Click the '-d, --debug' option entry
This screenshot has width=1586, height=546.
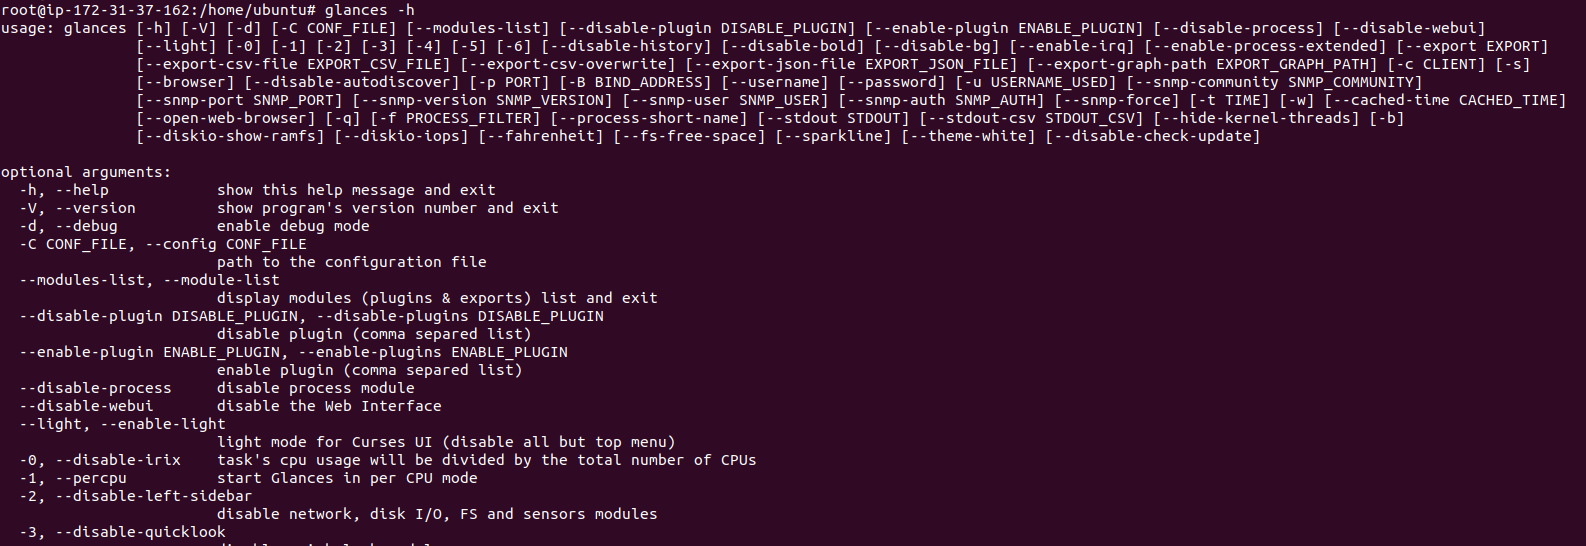pos(68,226)
